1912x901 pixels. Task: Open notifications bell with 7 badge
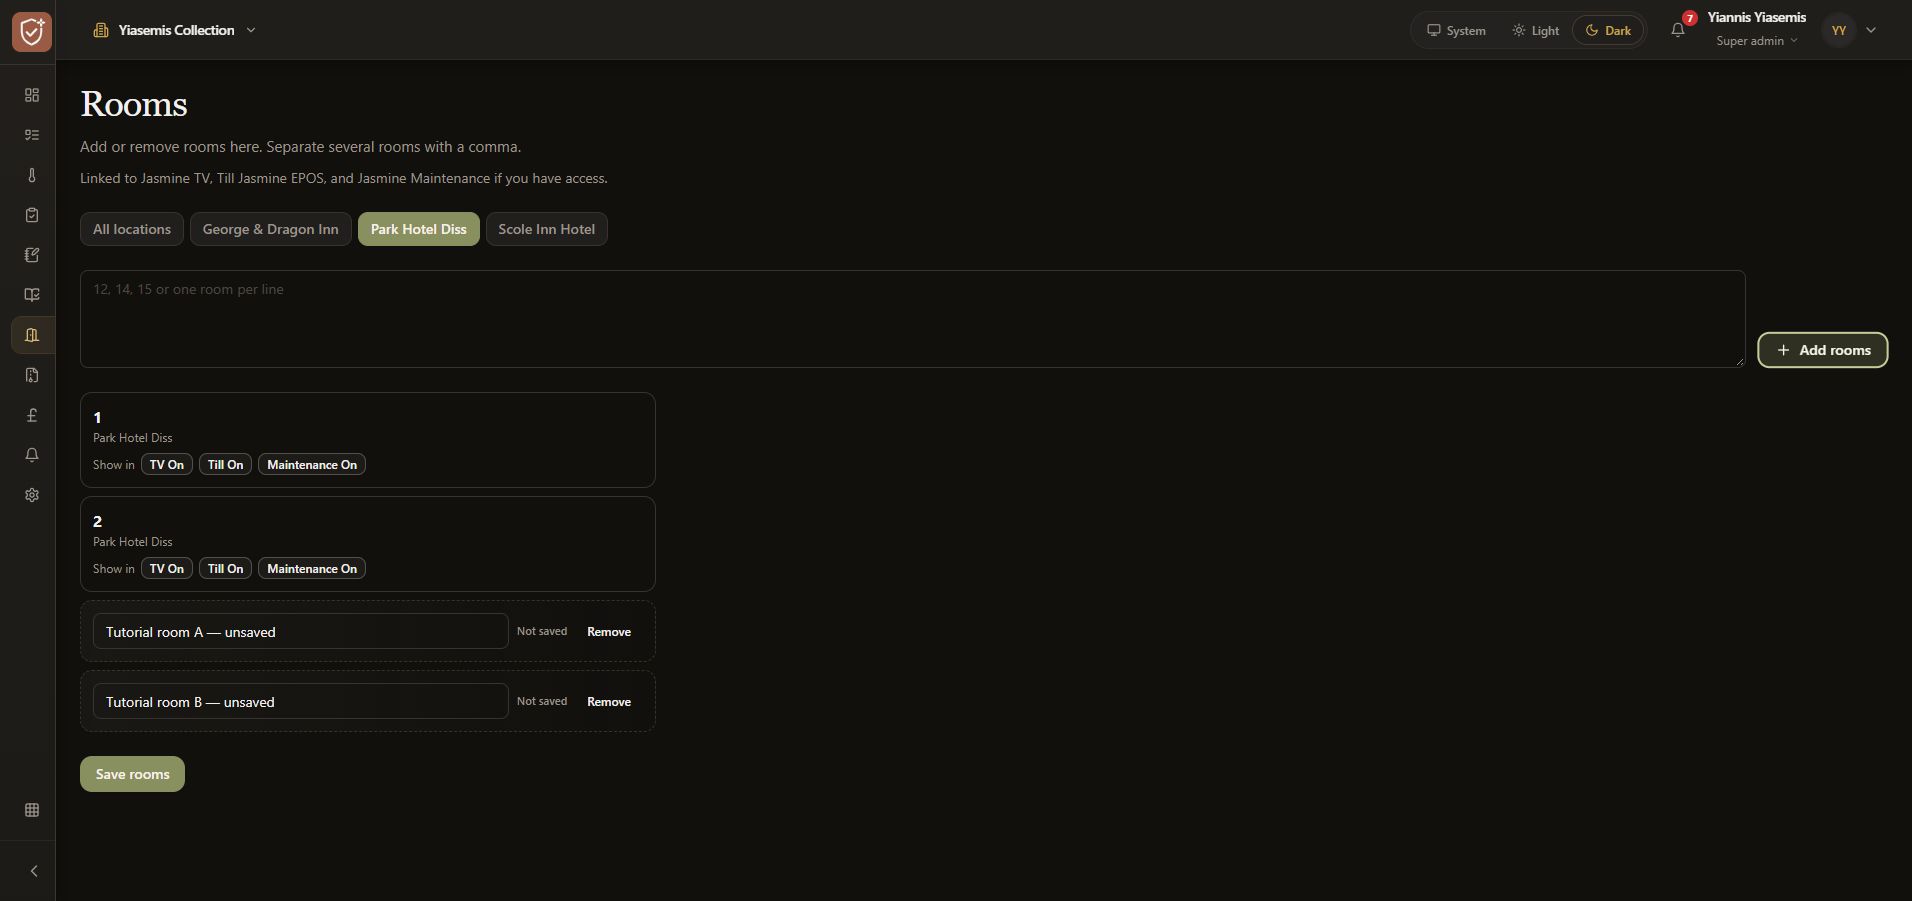point(1678,30)
